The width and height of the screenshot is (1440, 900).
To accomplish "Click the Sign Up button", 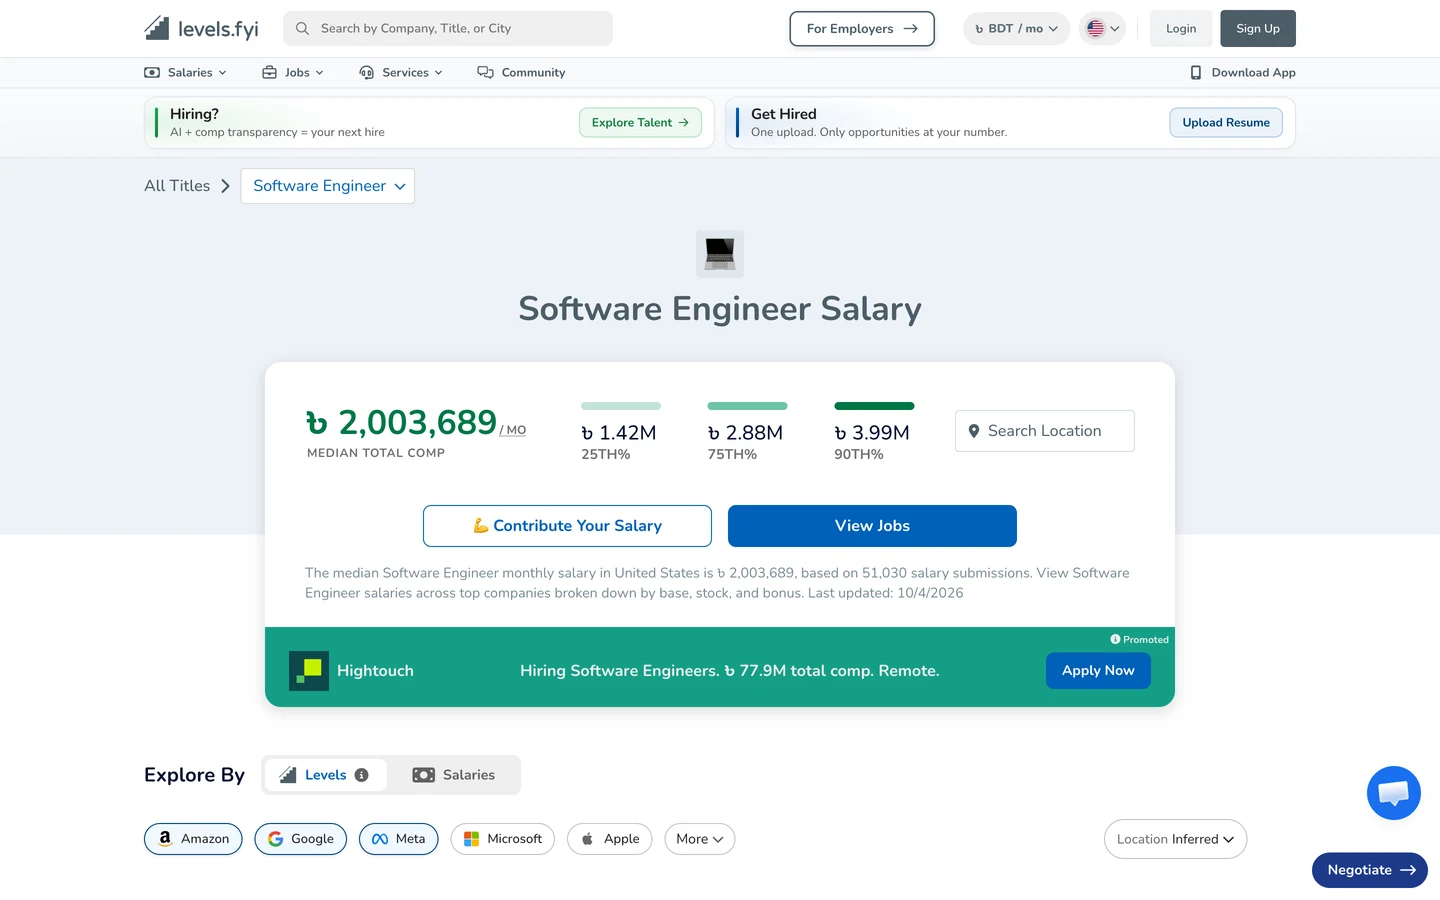I will coord(1258,28).
